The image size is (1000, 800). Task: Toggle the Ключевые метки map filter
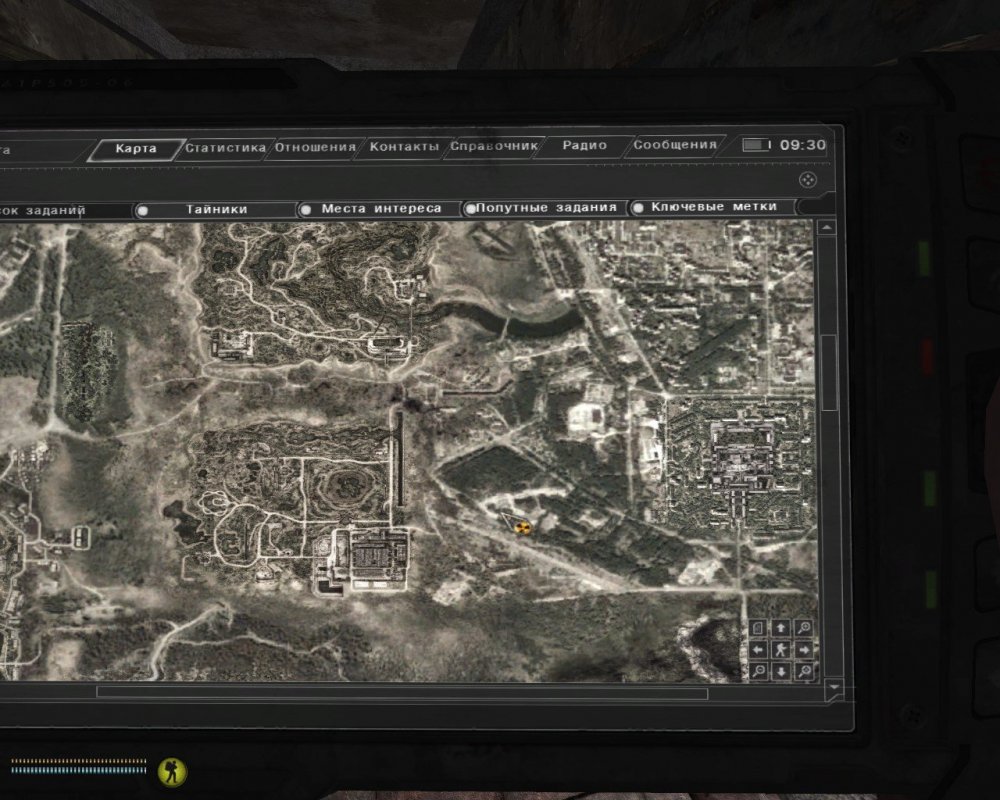click(x=713, y=207)
